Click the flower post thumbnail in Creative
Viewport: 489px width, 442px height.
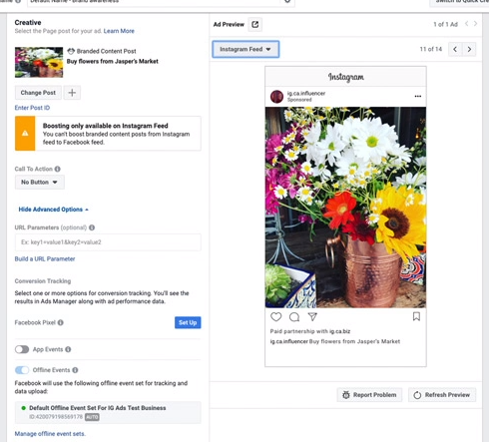pos(39,62)
